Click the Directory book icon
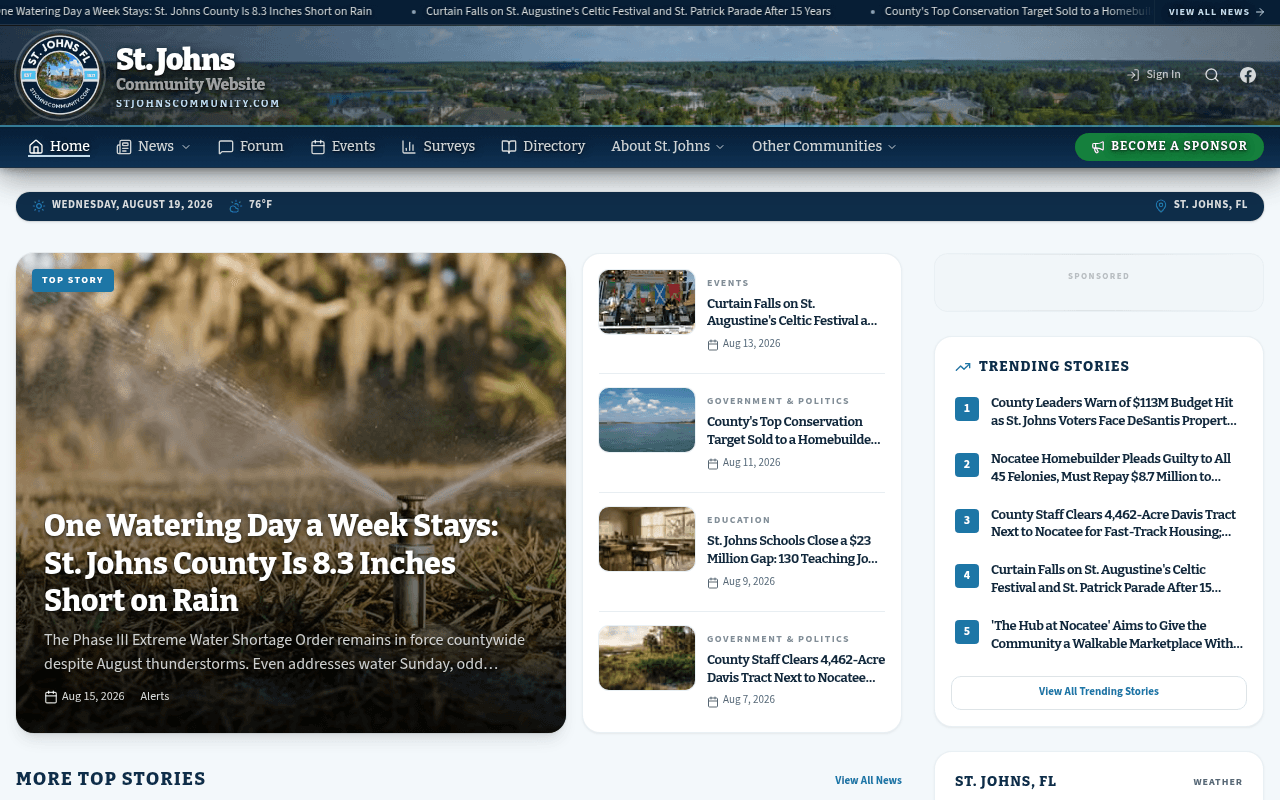 509,147
